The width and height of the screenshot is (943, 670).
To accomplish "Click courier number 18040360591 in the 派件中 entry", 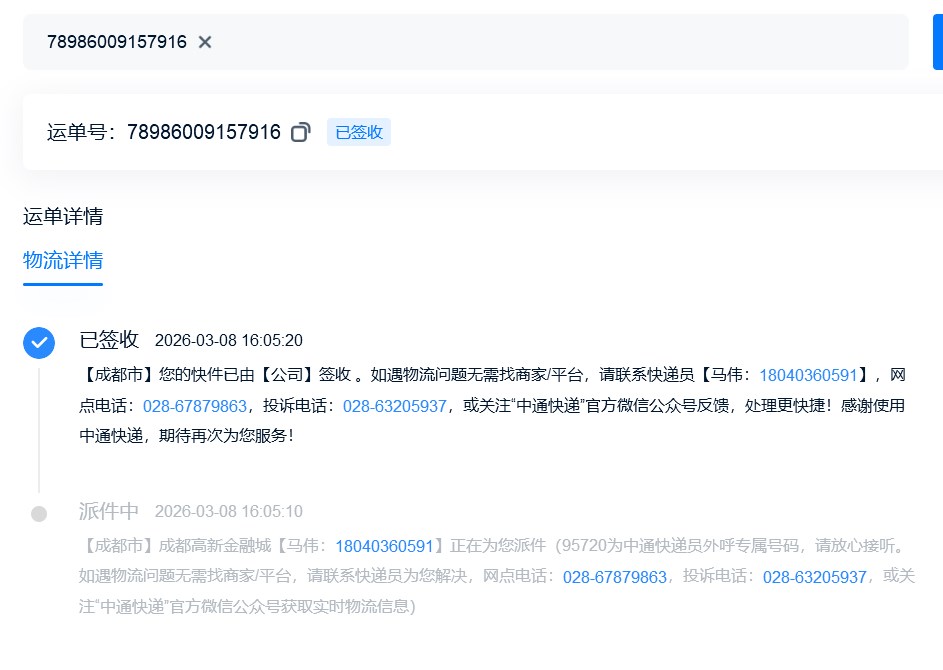I will point(384,546).
